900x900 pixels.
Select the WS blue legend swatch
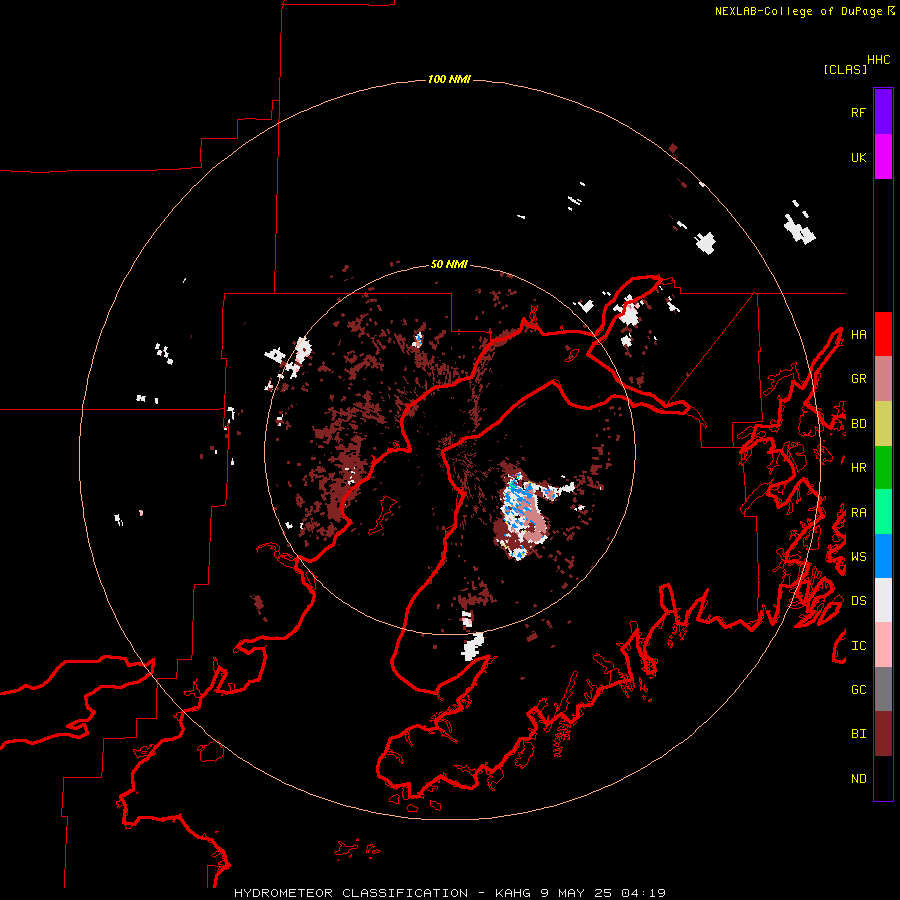tap(883, 556)
